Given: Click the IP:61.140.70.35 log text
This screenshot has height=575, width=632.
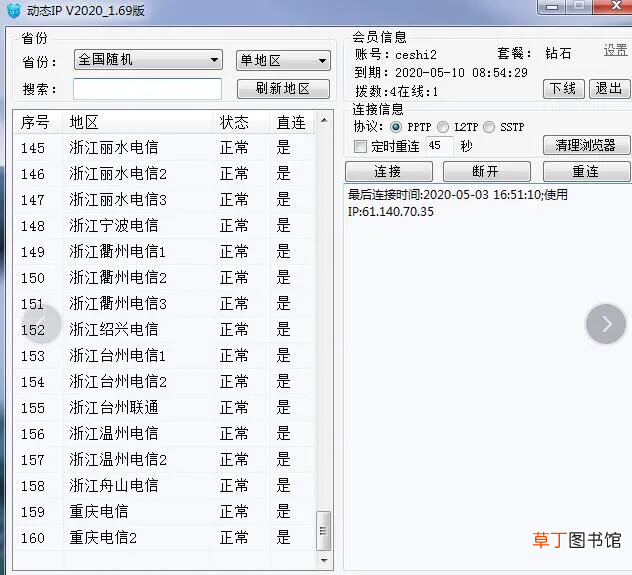Looking at the screenshot, I should click(x=391, y=212).
